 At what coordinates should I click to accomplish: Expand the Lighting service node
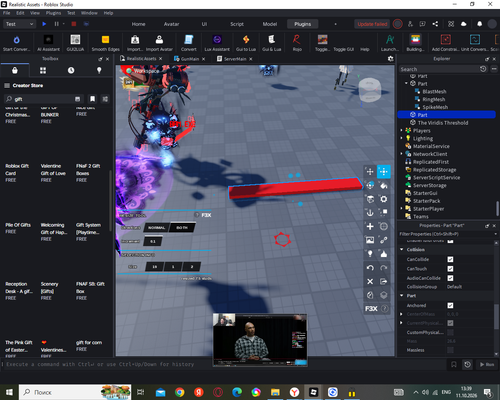click(402, 138)
